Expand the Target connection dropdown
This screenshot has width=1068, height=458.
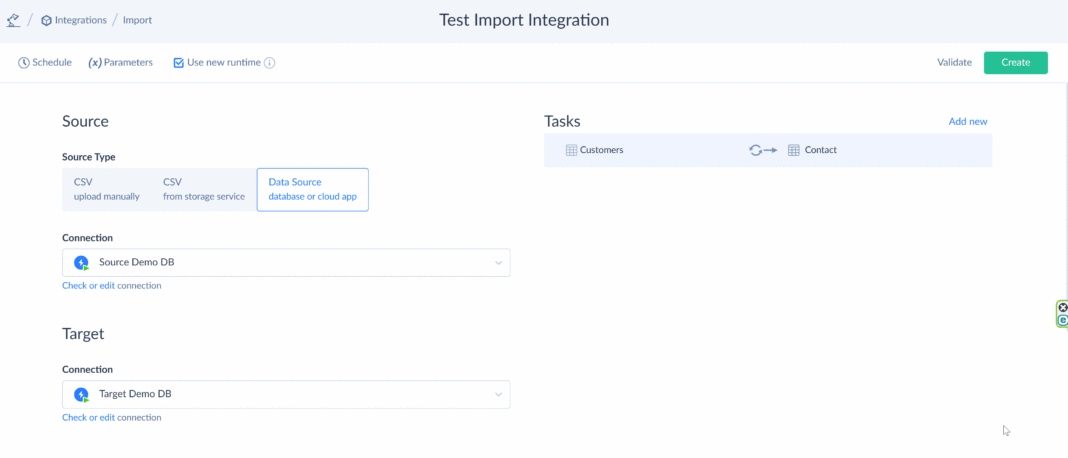pyautogui.click(x=498, y=395)
